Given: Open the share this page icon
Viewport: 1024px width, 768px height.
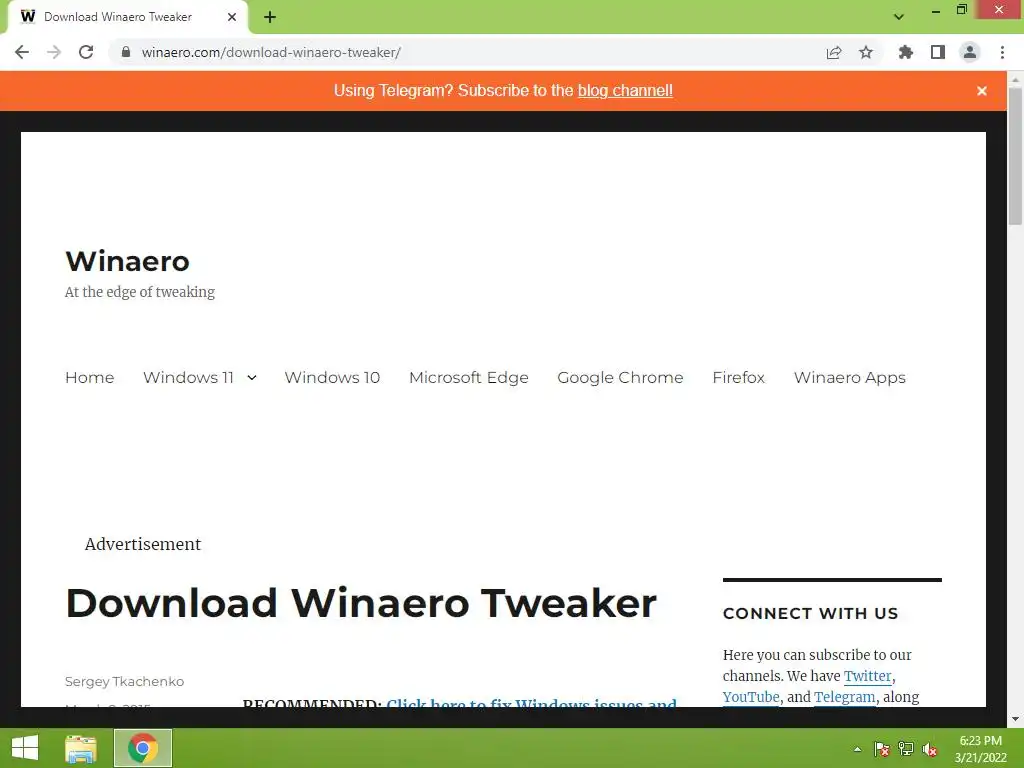Looking at the screenshot, I should tap(834, 52).
